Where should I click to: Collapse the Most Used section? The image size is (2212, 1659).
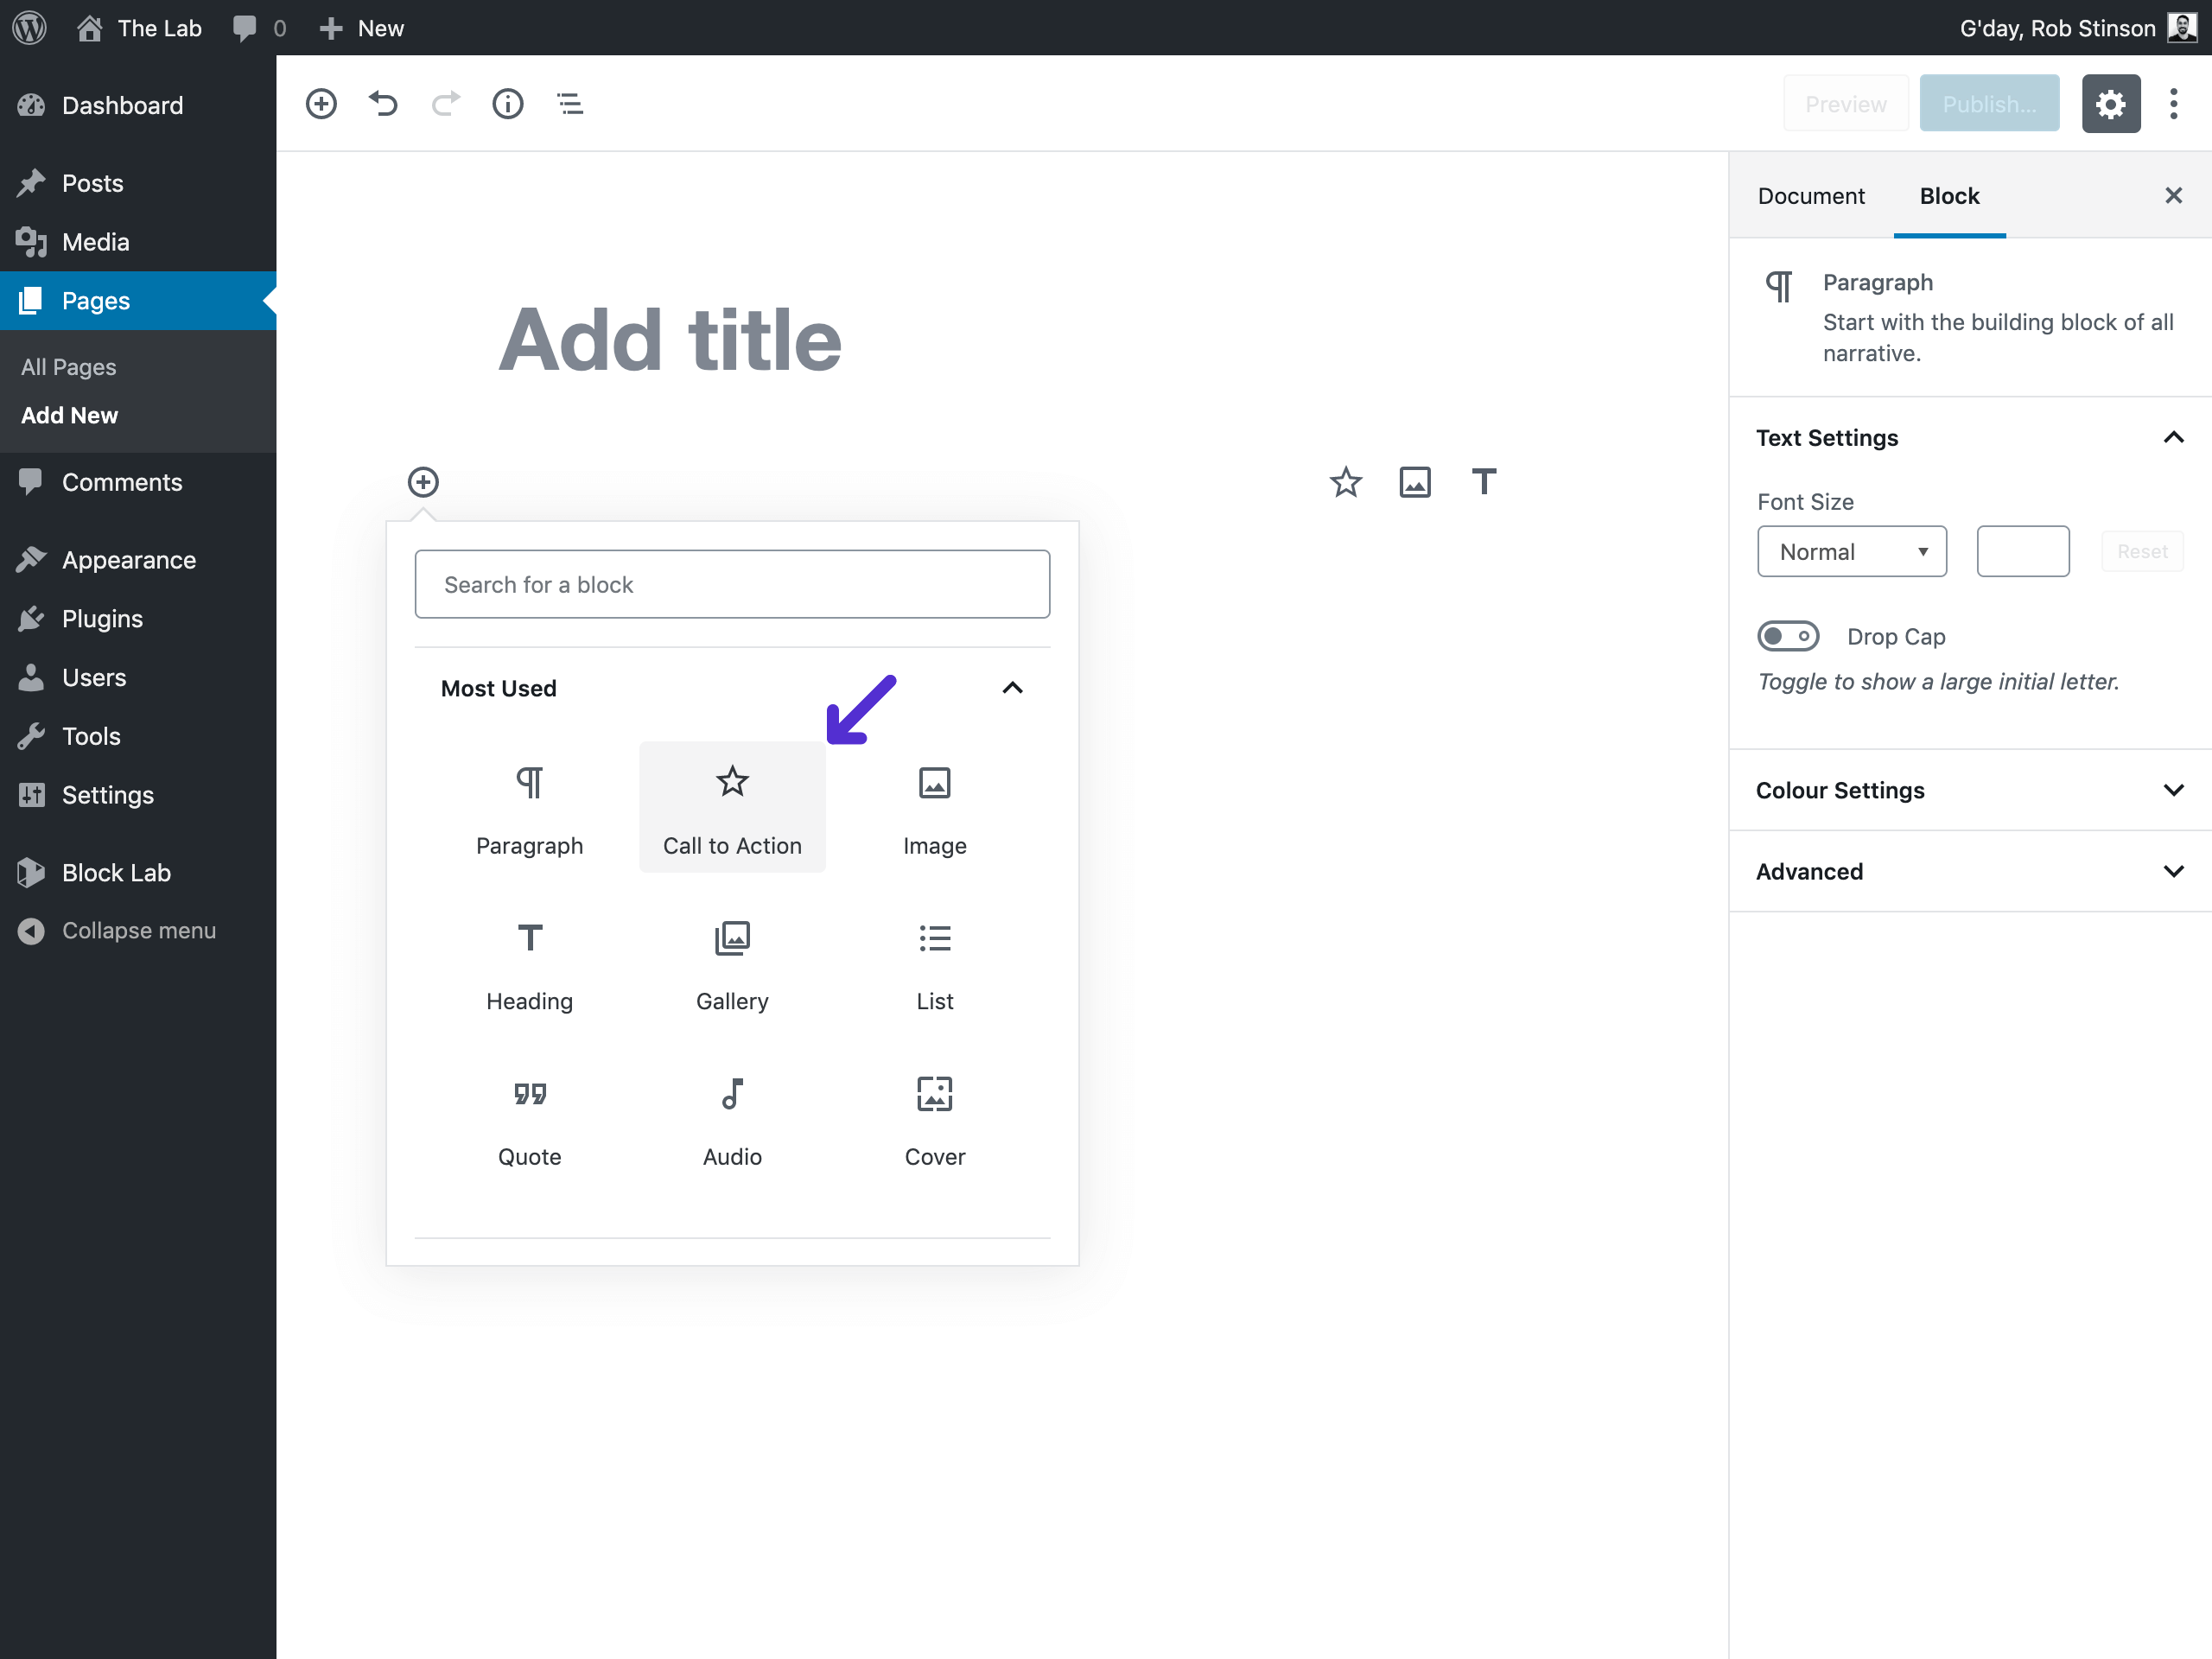click(1012, 687)
